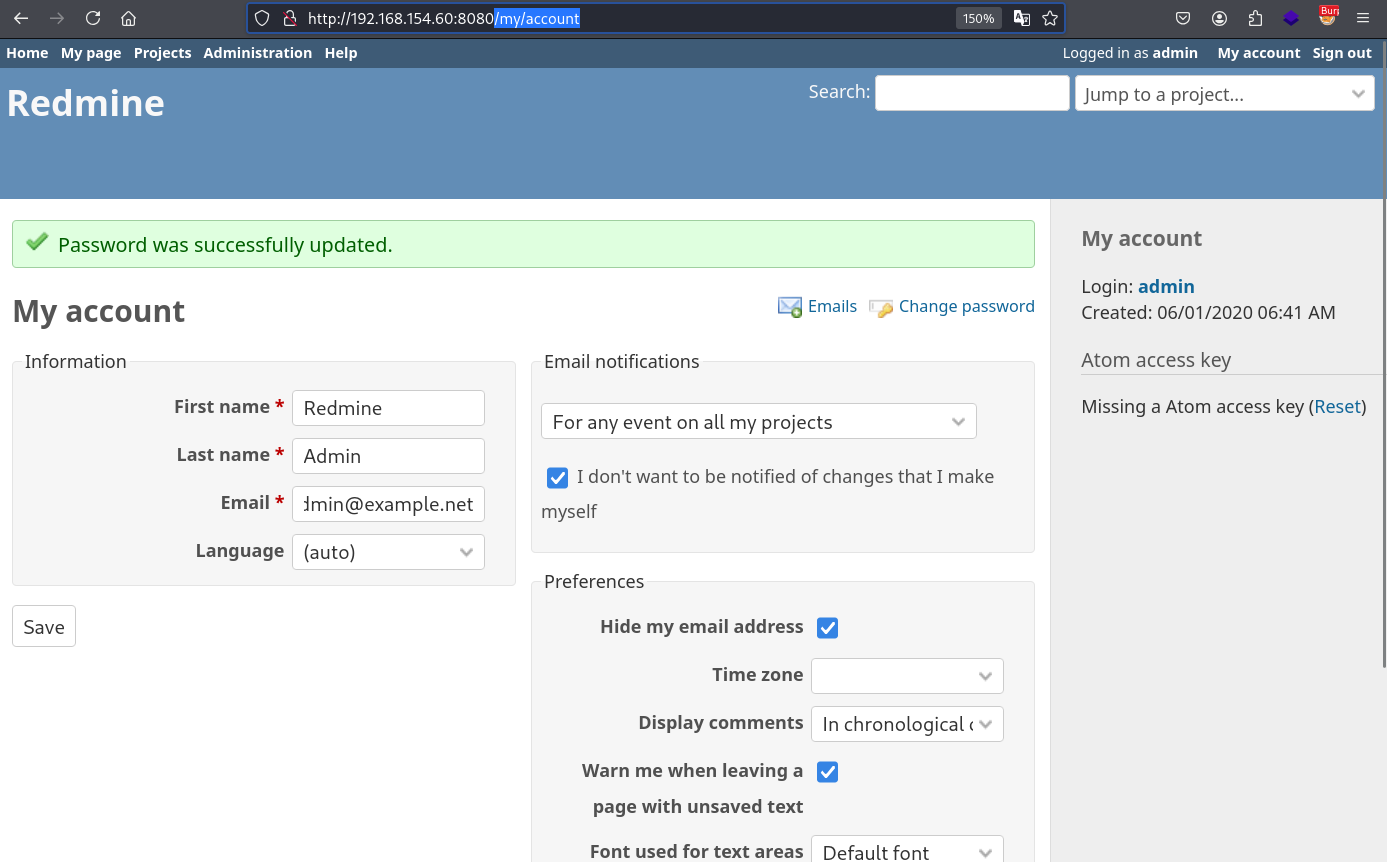Click the translate page icon

(1022, 18)
